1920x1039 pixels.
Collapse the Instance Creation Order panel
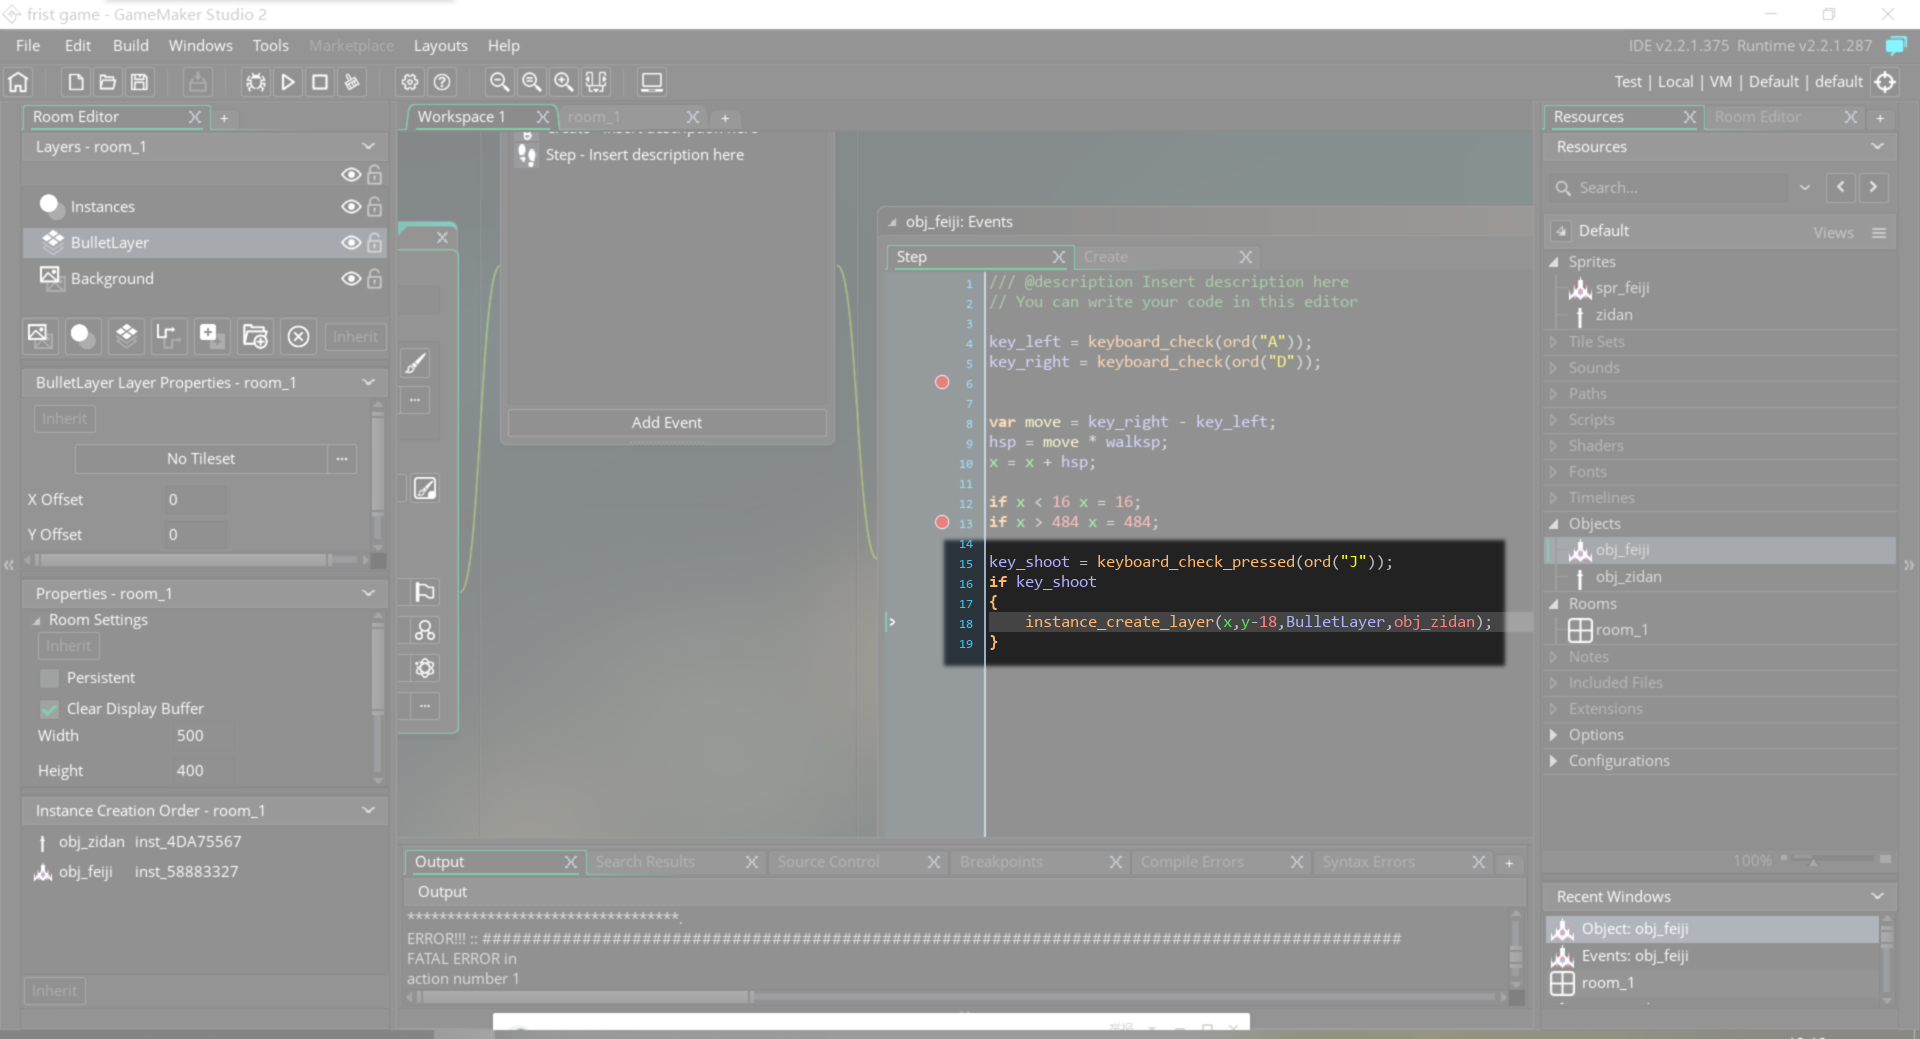click(x=368, y=811)
